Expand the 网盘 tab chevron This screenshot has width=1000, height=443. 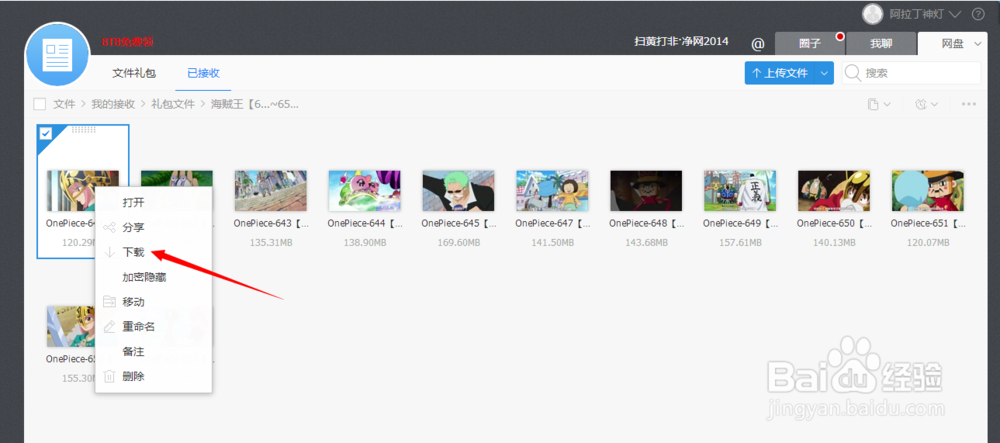coord(978,44)
